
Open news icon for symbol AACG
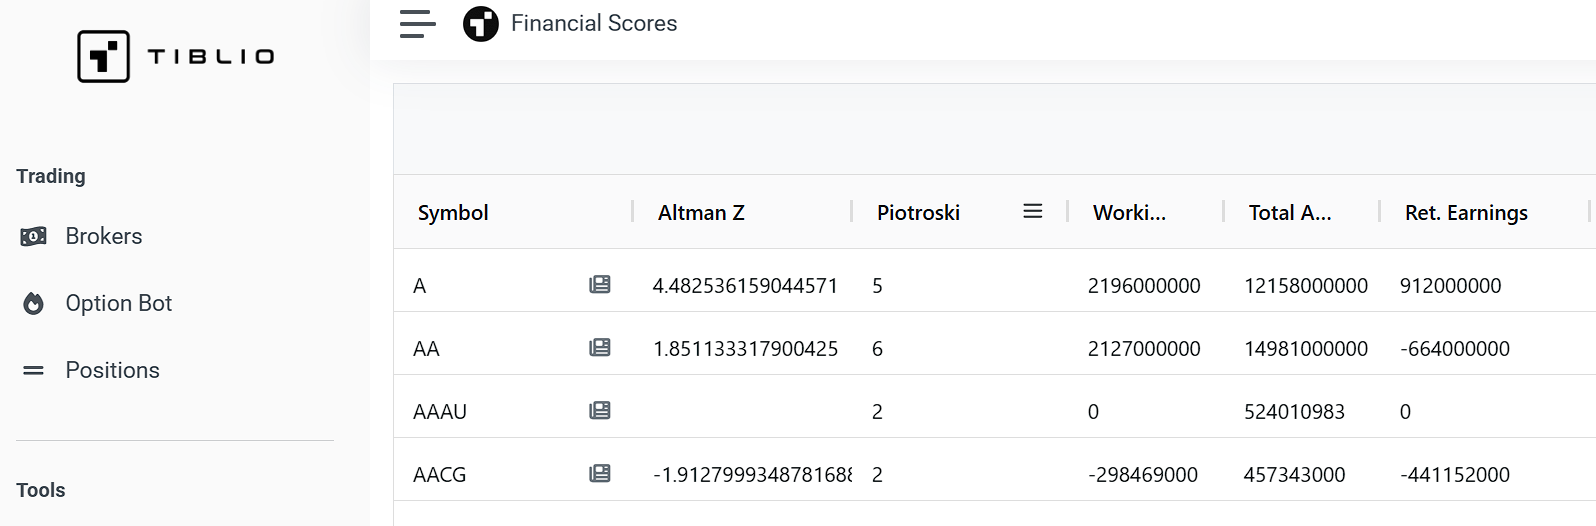pos(600,474)
